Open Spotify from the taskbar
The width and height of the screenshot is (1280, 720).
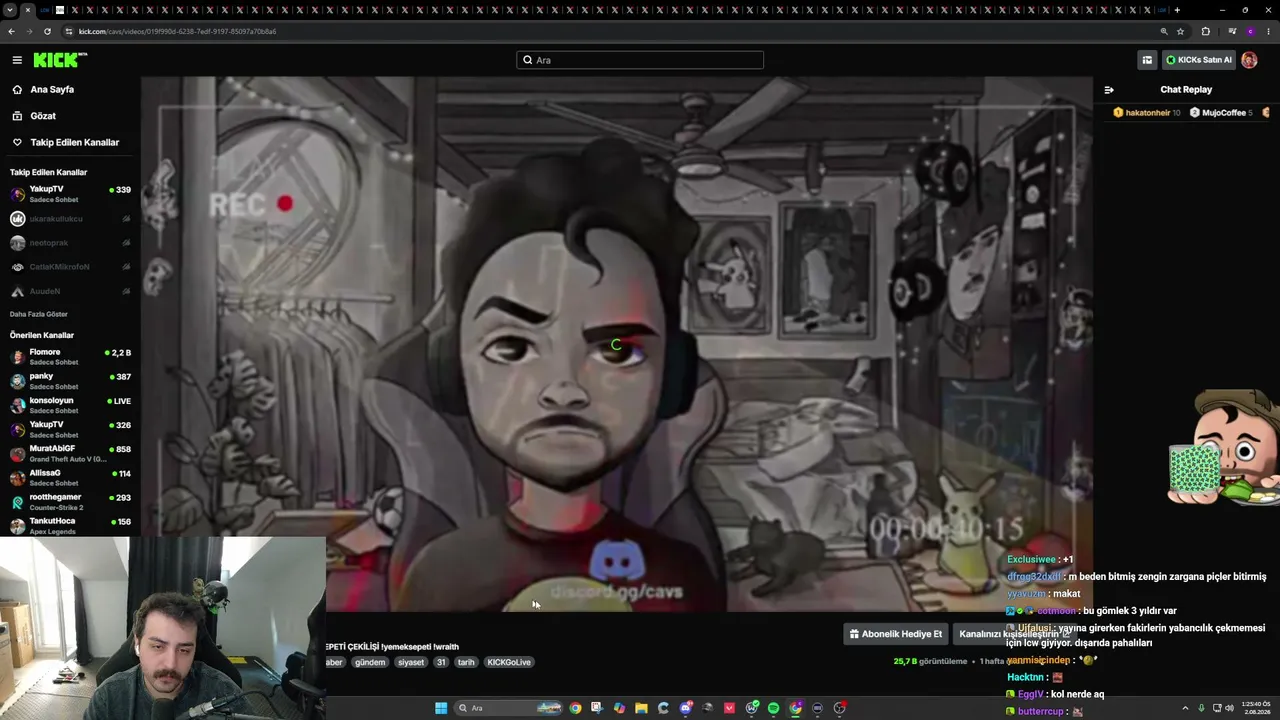[x=773, y=708]
